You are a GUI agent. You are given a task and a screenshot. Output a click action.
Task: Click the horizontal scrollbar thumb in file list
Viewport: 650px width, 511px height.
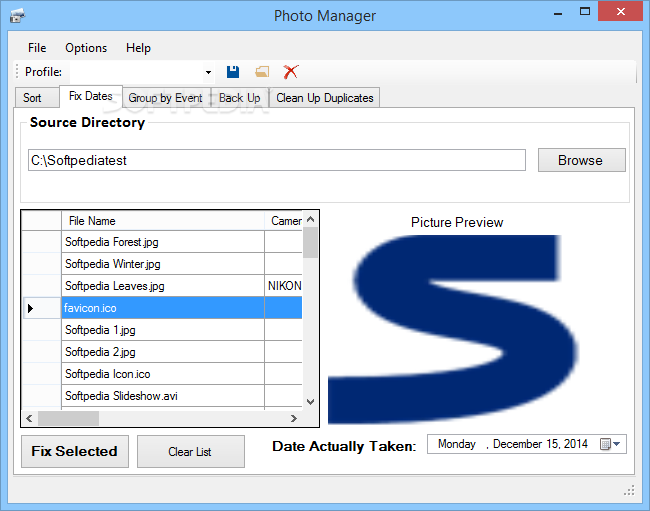(x=68, y=419)
